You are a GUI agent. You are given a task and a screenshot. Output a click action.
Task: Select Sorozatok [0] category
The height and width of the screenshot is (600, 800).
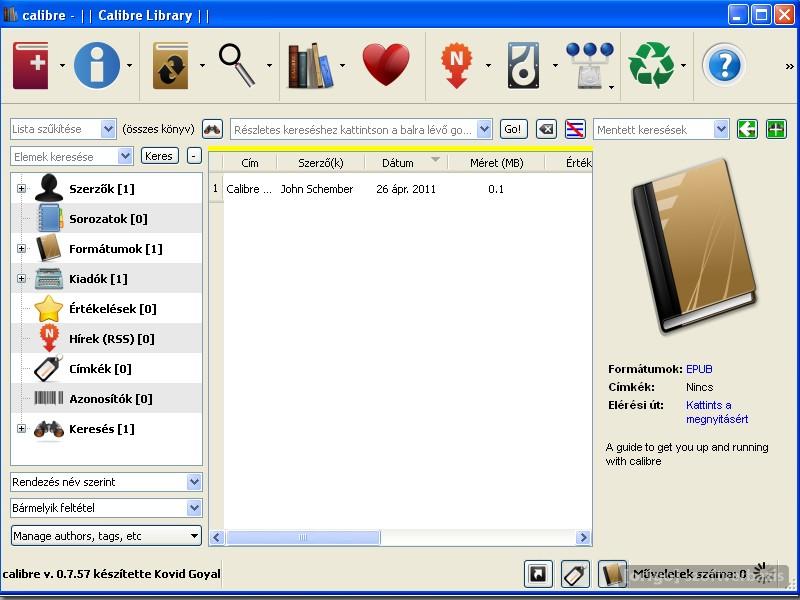[x=108, y=219]
